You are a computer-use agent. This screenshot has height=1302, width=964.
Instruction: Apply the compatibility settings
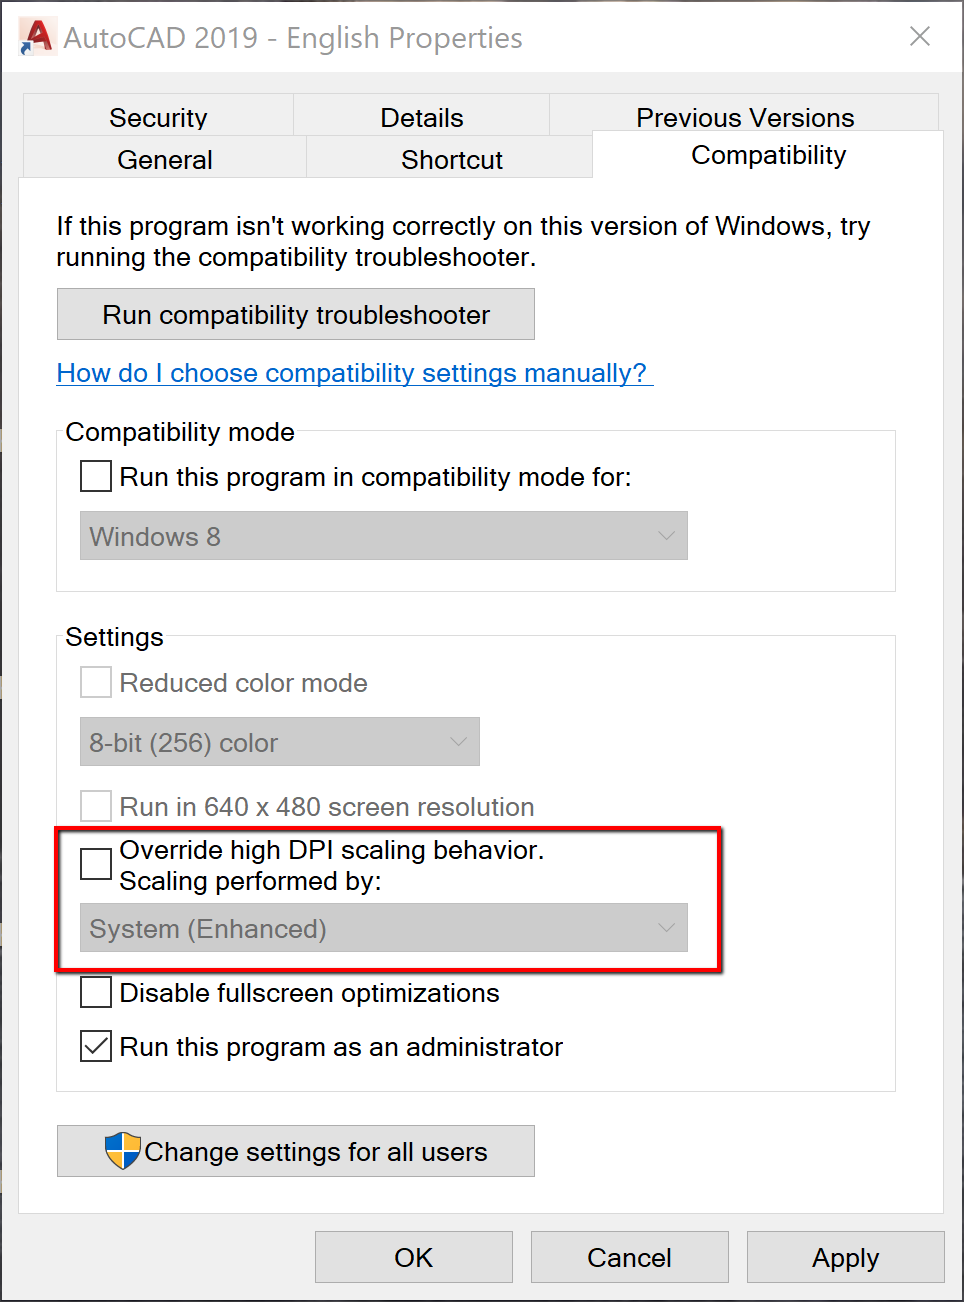click(x=845, y=1257)
